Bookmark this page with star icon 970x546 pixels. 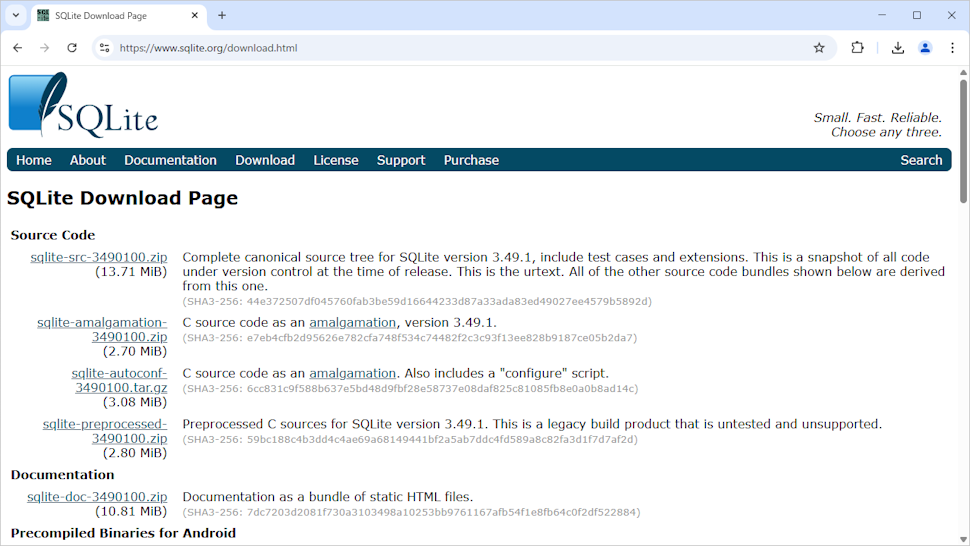point(819,48)
